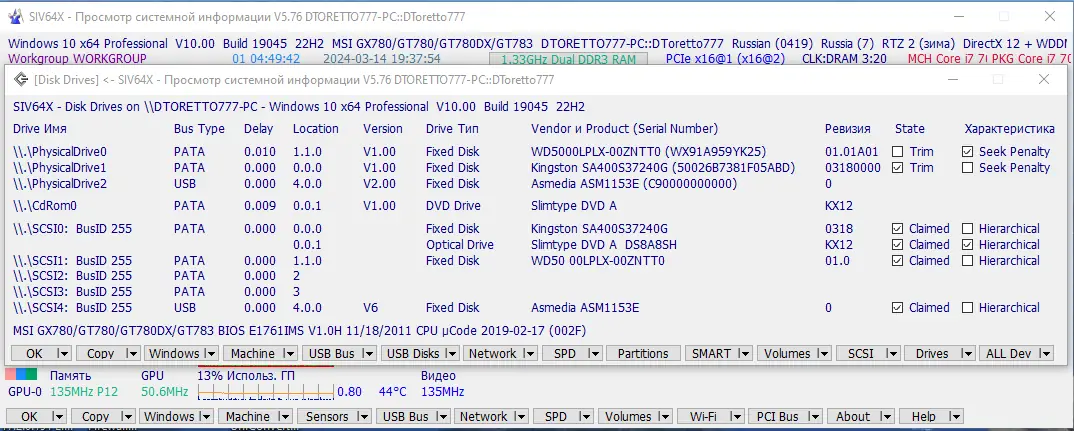1074x431 pixels.
Task: Open the PCI Bus dropdown arrow
Action: pos(814,416)
